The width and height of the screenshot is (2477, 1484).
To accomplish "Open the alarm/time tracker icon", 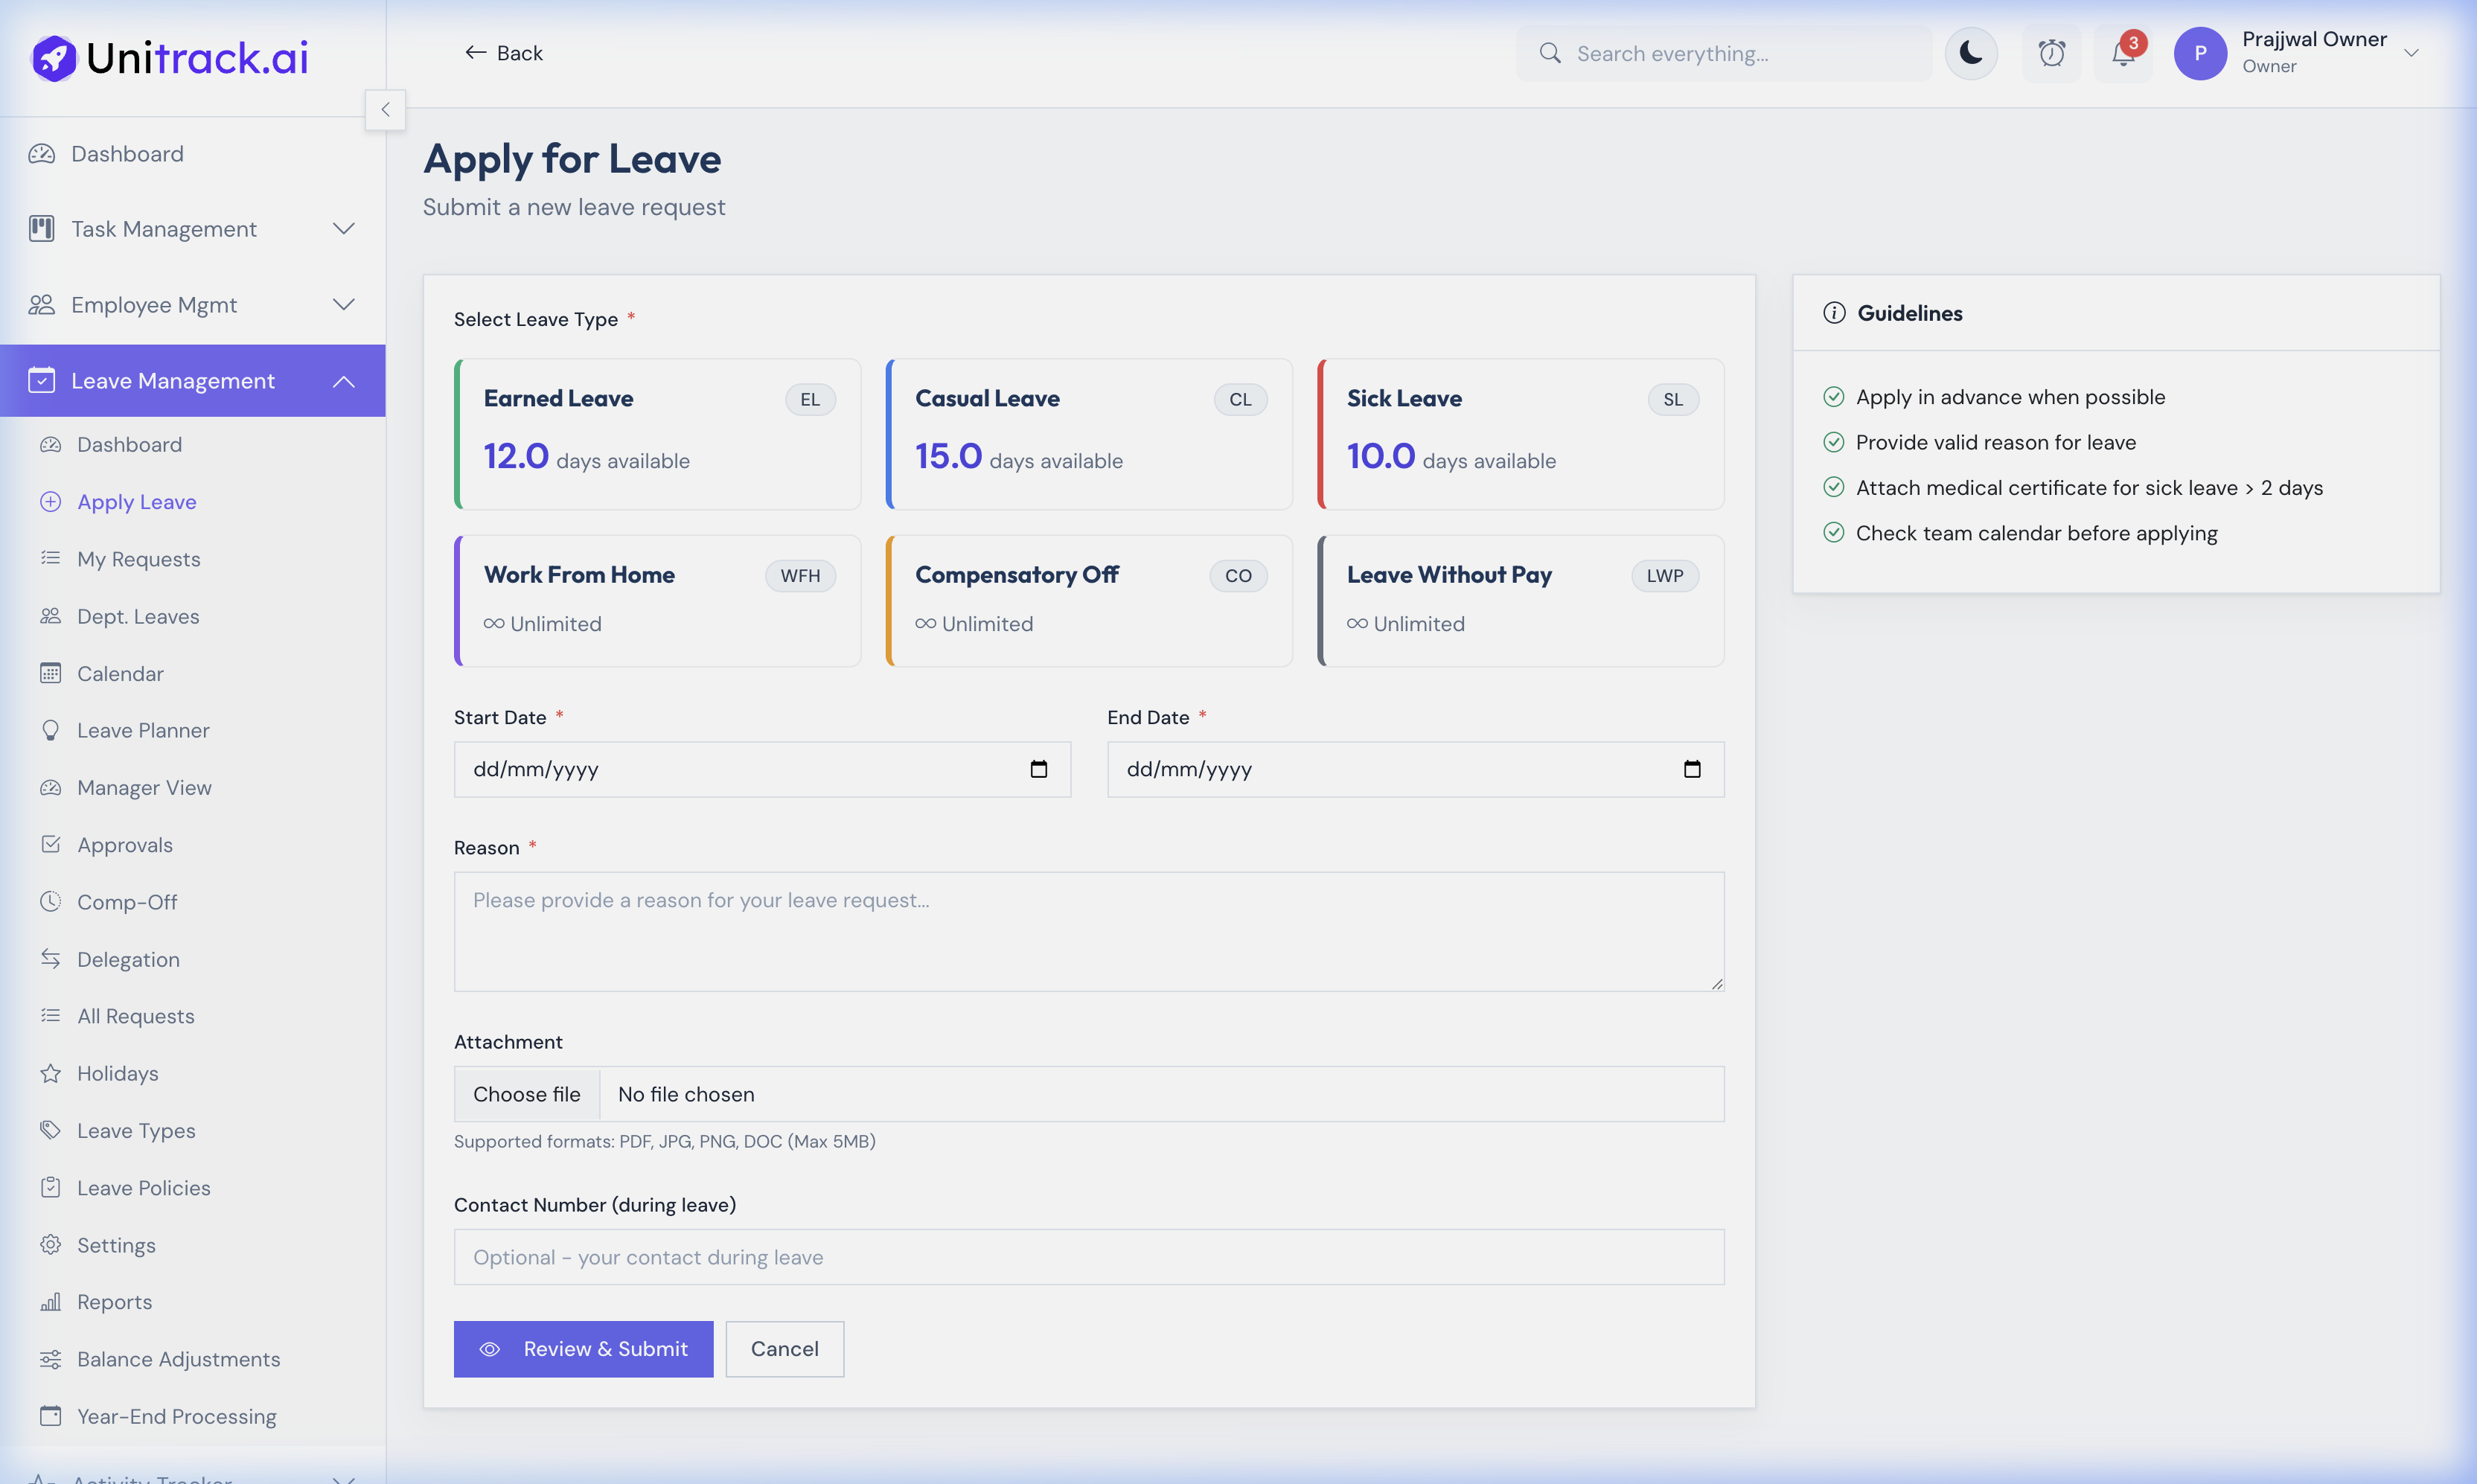I will click(x=2051, y=53).
